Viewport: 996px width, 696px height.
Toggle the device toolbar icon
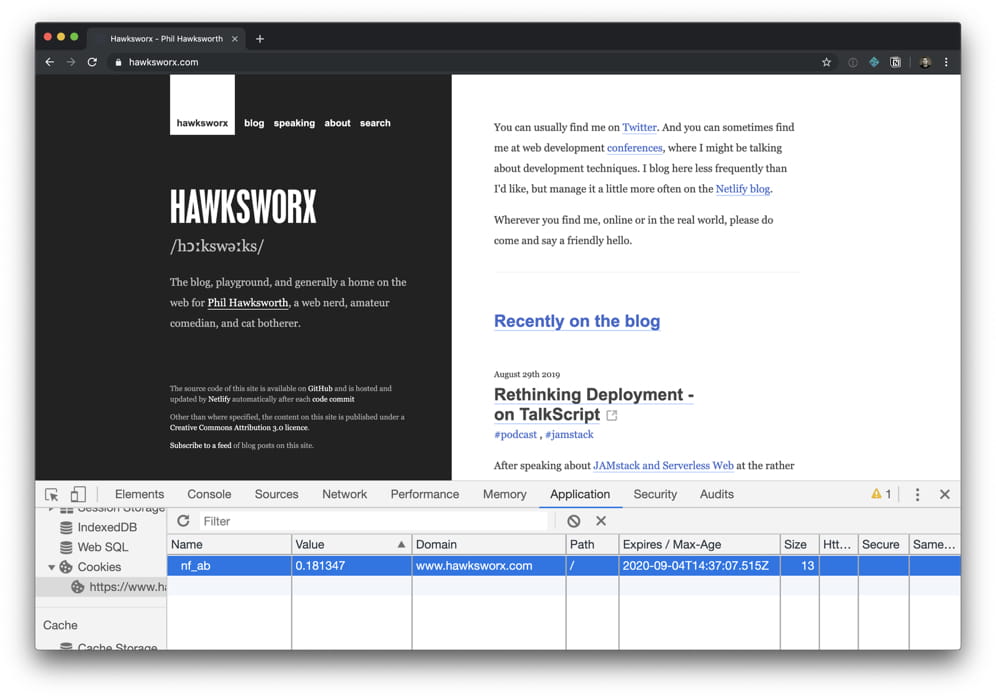(78, 494)
